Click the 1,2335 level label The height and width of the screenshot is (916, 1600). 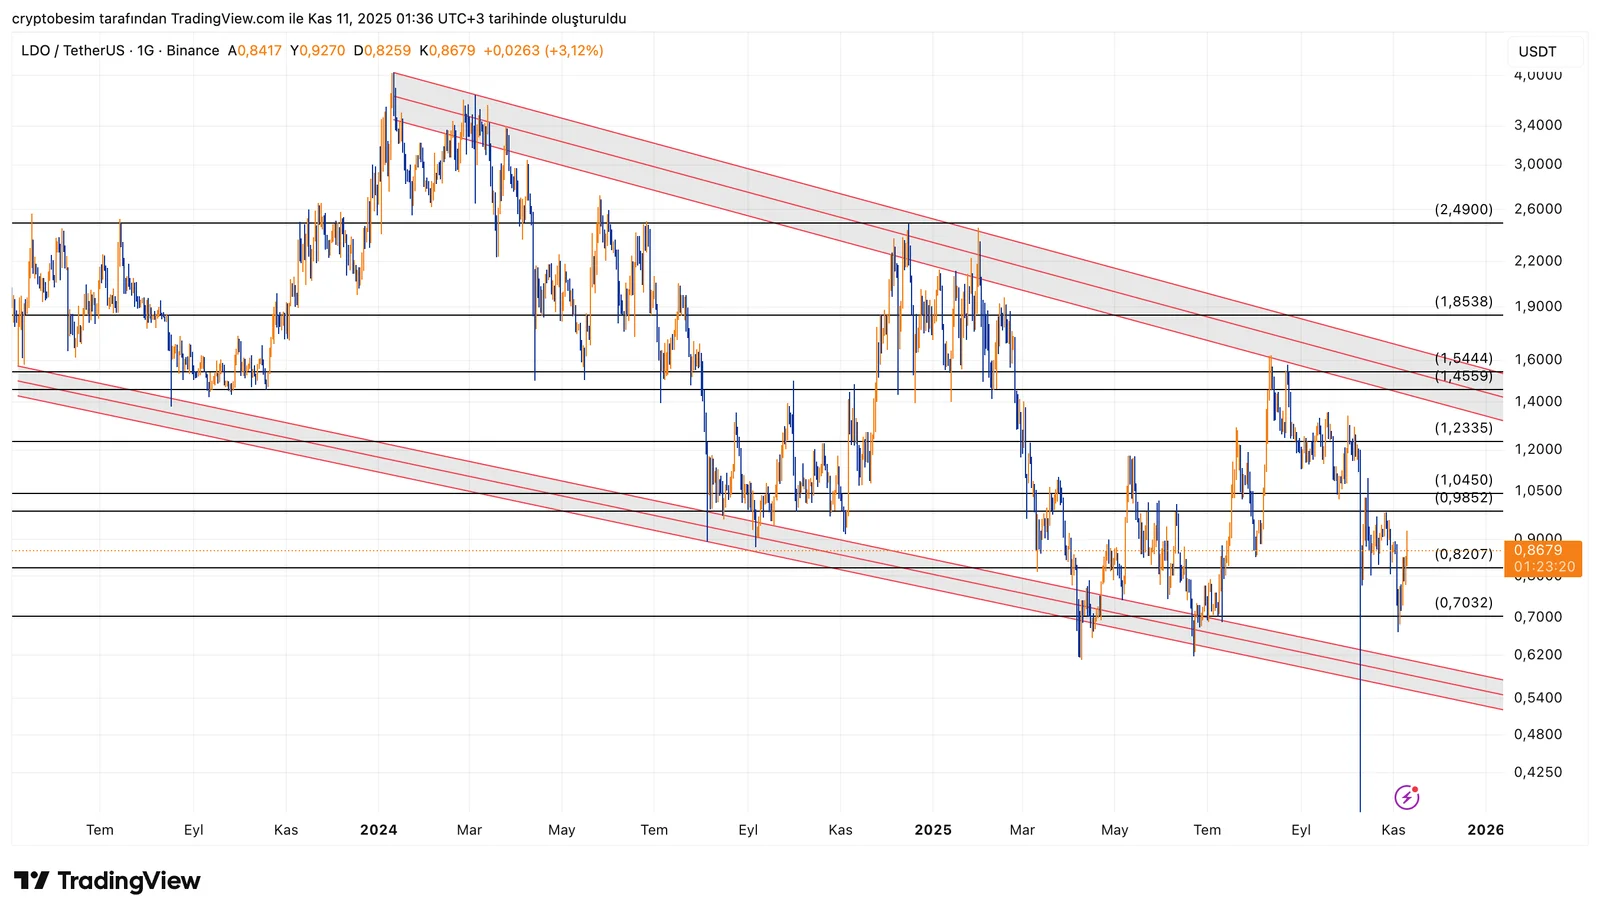[1463, 428]
